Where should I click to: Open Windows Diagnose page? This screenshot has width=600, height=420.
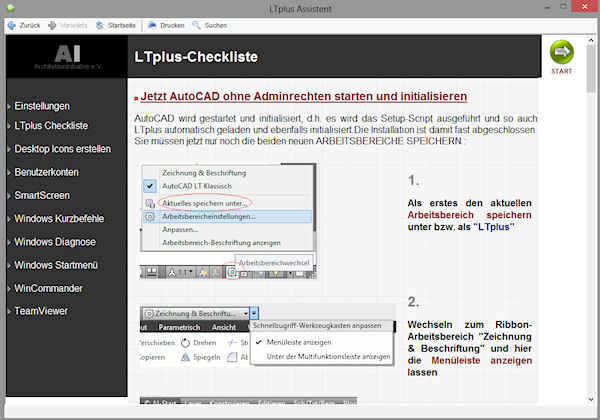click(55, 242)
